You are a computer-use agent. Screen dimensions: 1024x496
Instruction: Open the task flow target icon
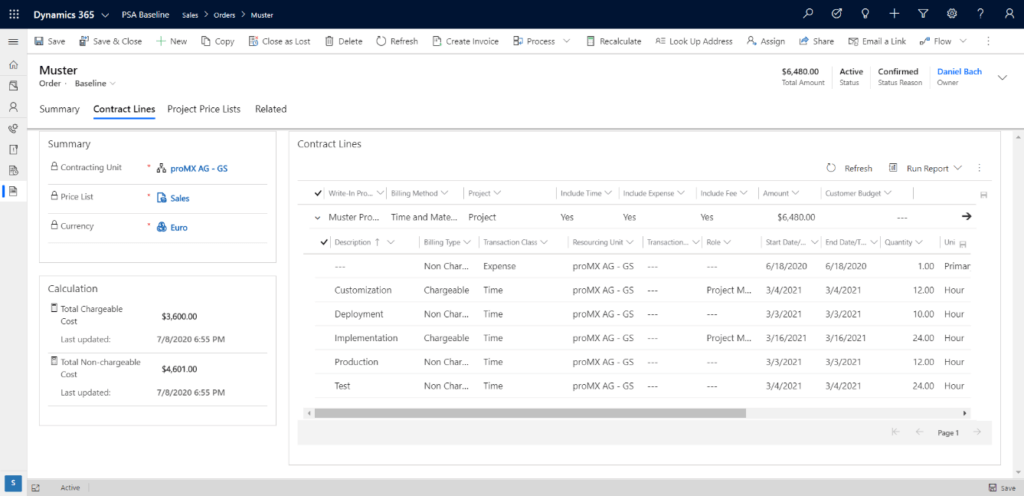(x=837, y=14)
